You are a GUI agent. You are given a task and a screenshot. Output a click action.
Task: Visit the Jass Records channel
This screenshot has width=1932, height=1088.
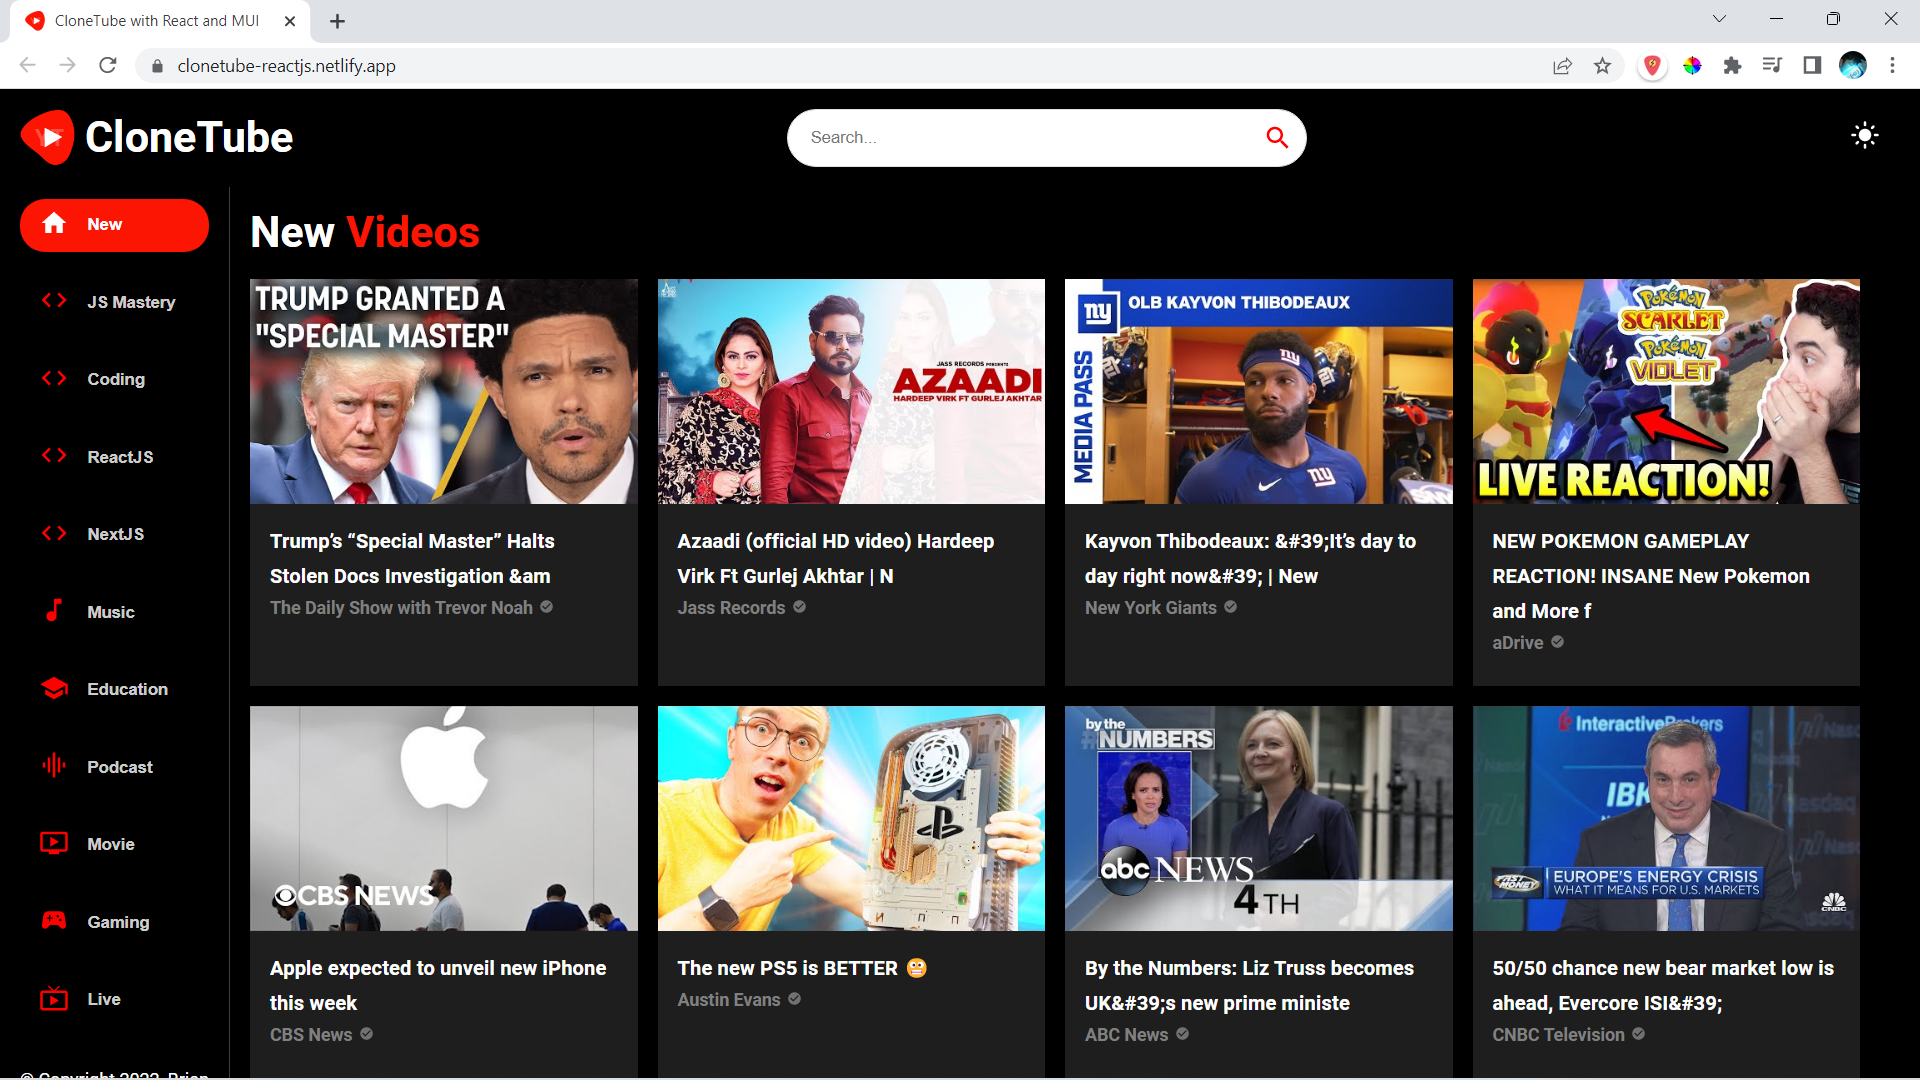(736, 611)
